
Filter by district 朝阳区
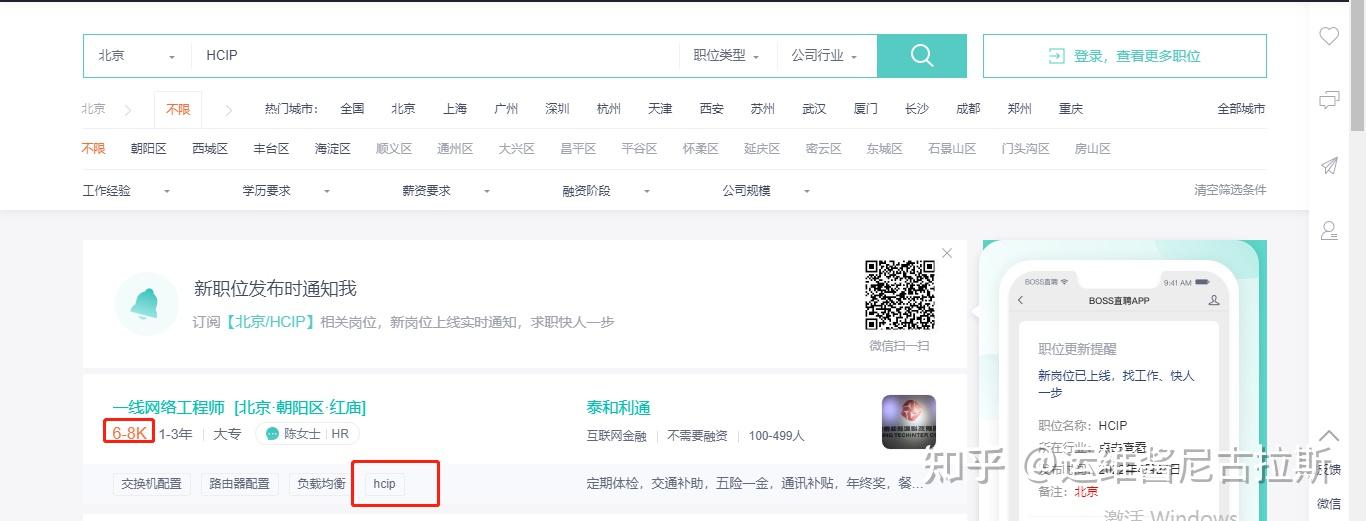click(148, 149)
